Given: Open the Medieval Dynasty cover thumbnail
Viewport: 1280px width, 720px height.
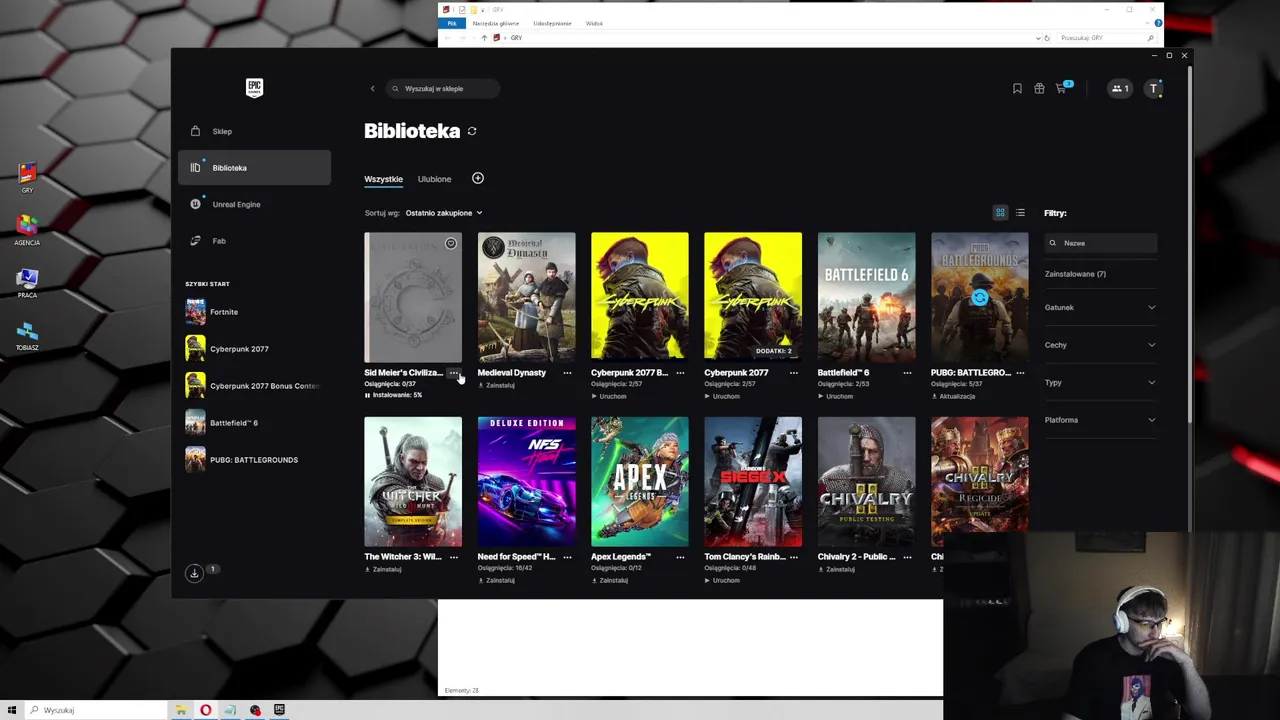Looking at the screenshot, I should pyautogui.click(x=526, y=297).
